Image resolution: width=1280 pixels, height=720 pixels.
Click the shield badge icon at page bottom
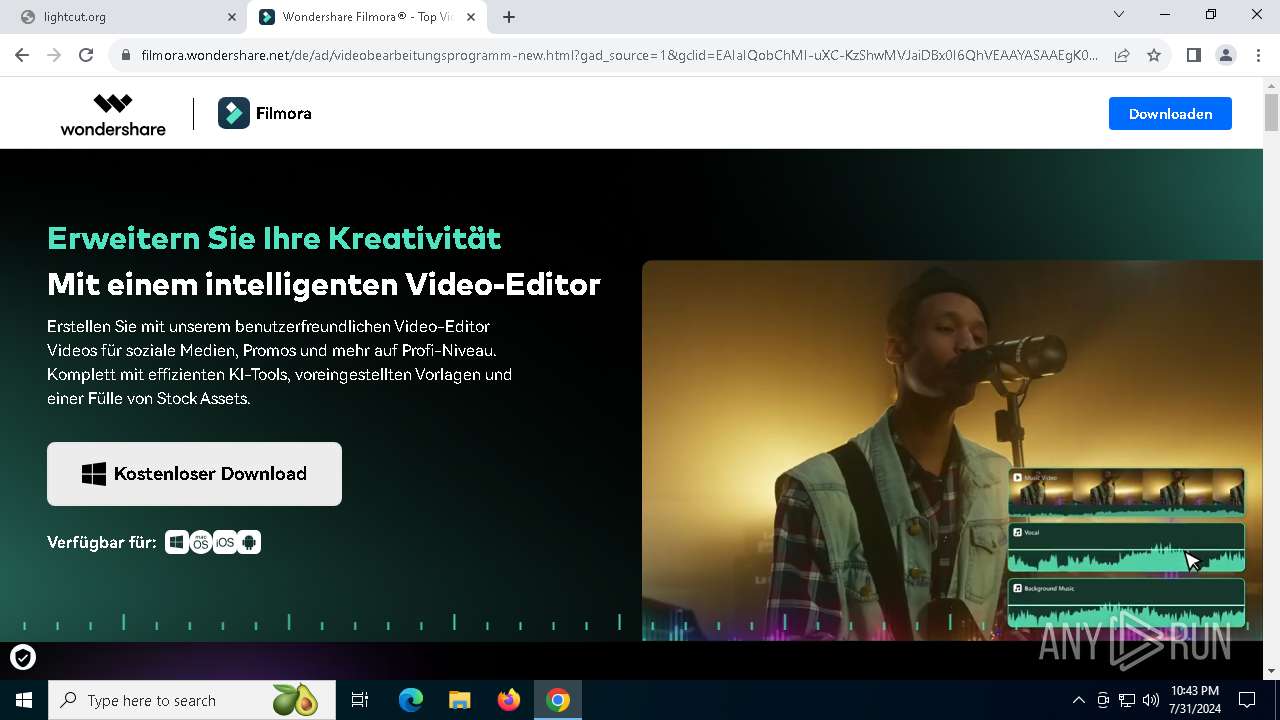click(22, 657)
